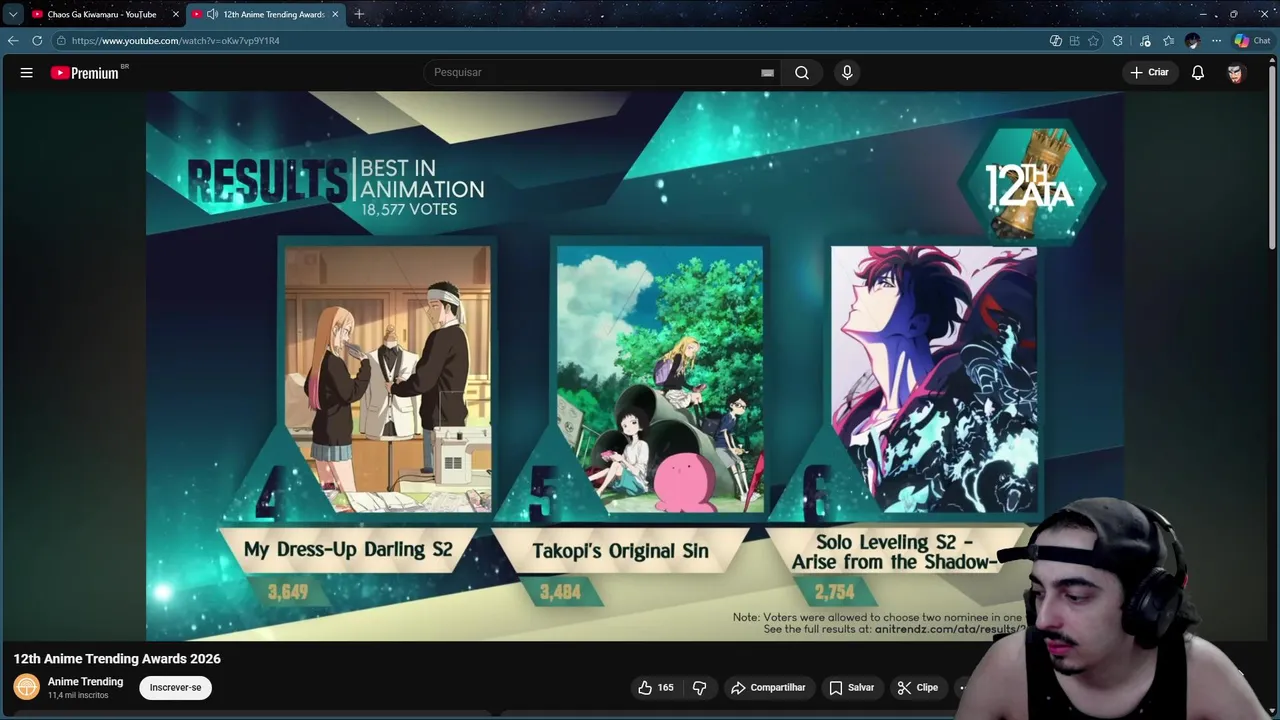Click the '165' like count
1280x720 pixels.
click(x=666, y=687)
